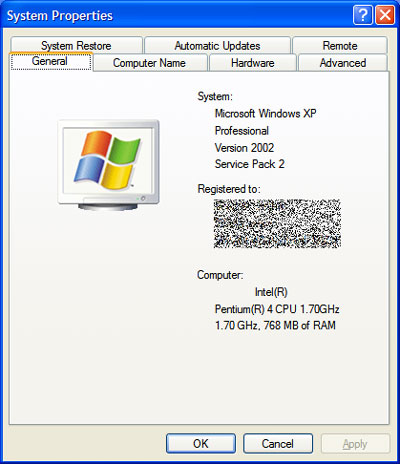The width and height of the screenshot is (400, 464).
Task: Switch to the Automatic Updates tab
Action: click(x=217, y=45)
